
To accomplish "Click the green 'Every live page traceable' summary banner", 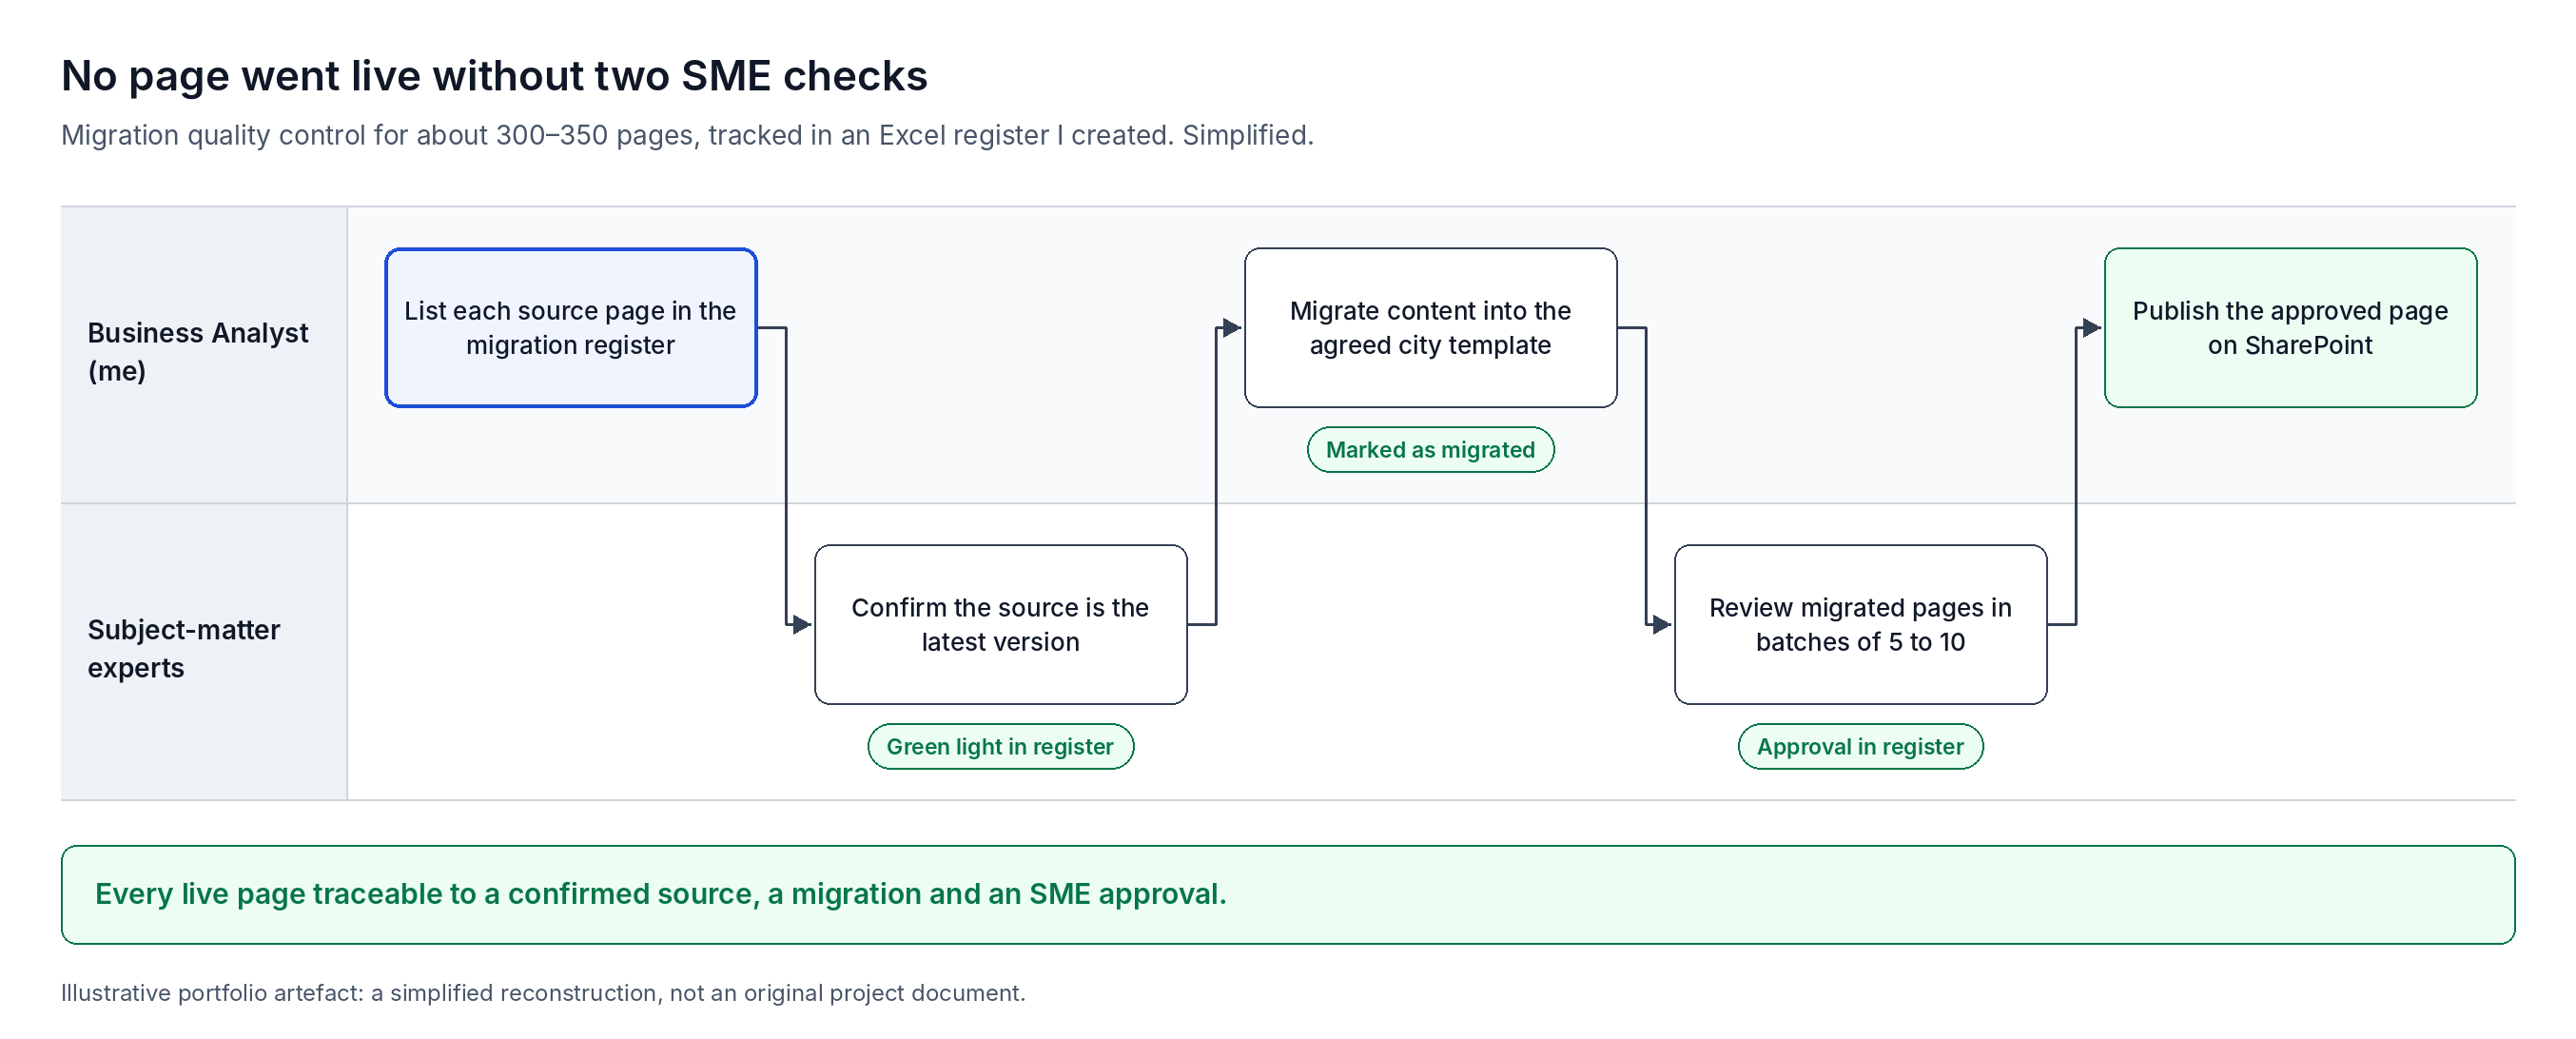I will pos(1288,895).
